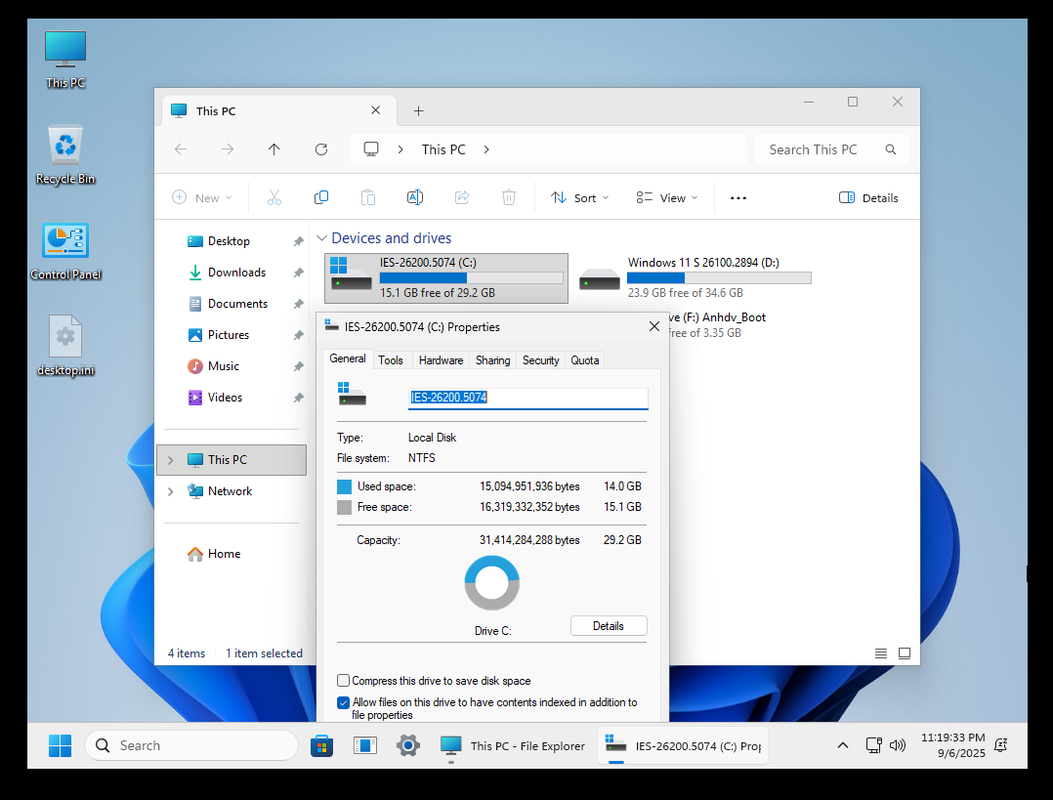Check Compress this drive option
Viewport: 1053px width, 800px height.
[x=343, y=680]
